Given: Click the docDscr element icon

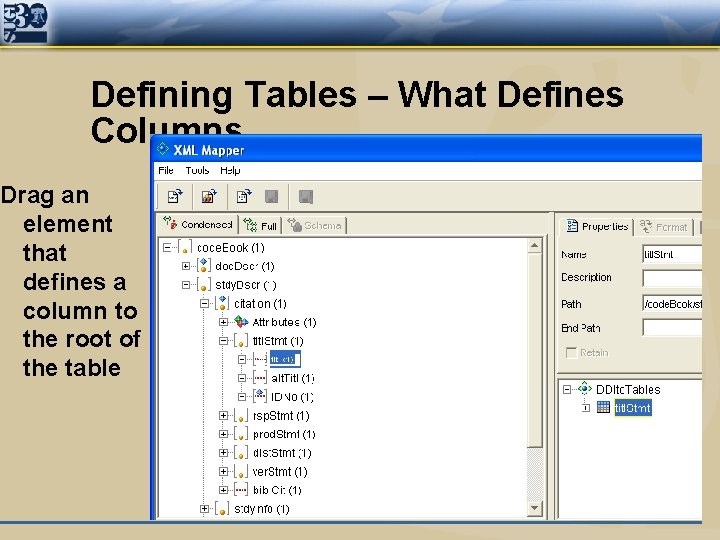Looking at the screenshot, I should click(203, 266).
